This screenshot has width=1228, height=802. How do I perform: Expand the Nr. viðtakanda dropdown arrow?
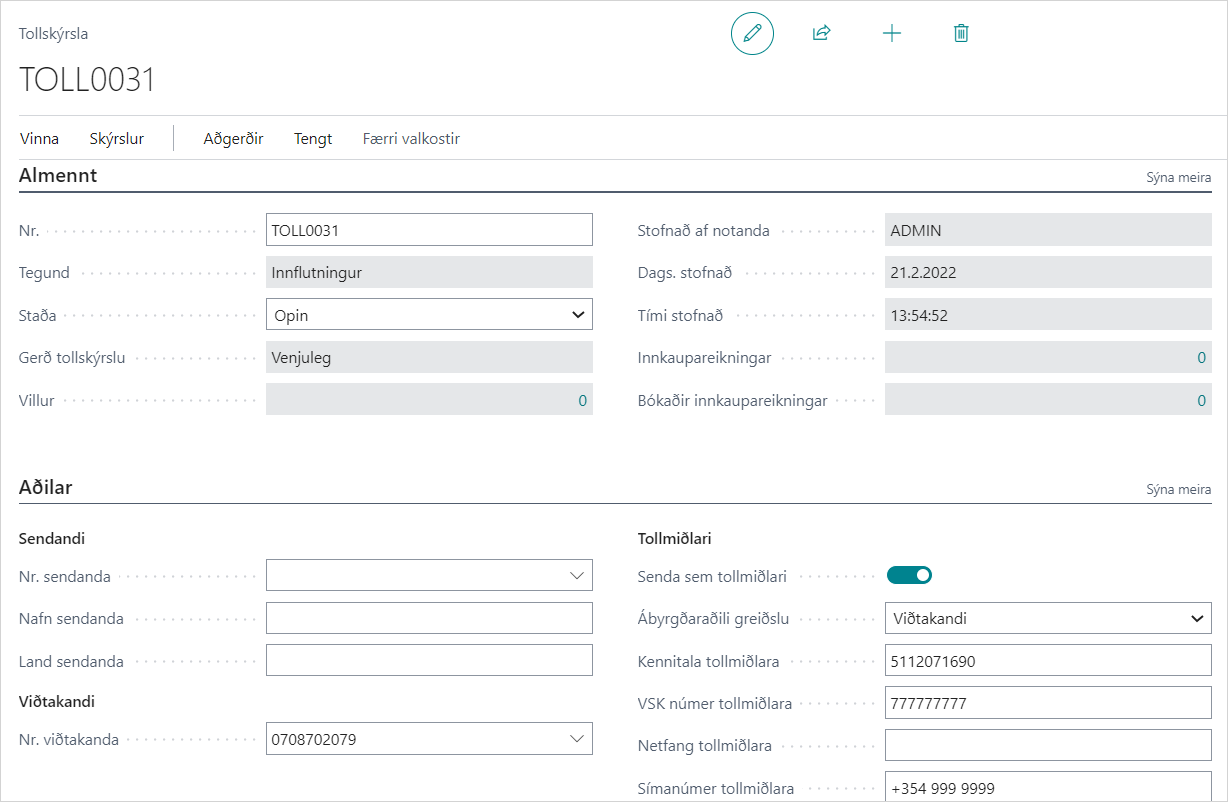[x=577, y=739]
